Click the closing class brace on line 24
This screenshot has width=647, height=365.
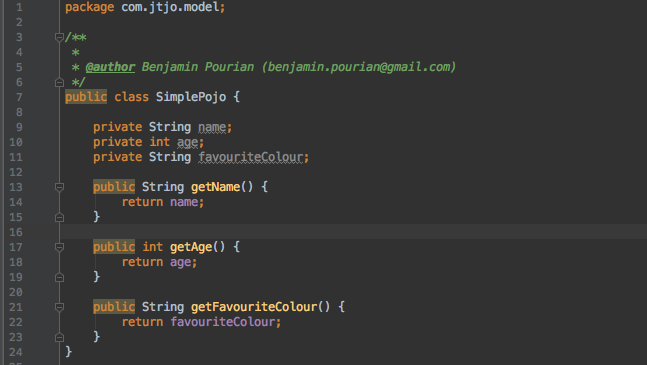pos(68,352)
